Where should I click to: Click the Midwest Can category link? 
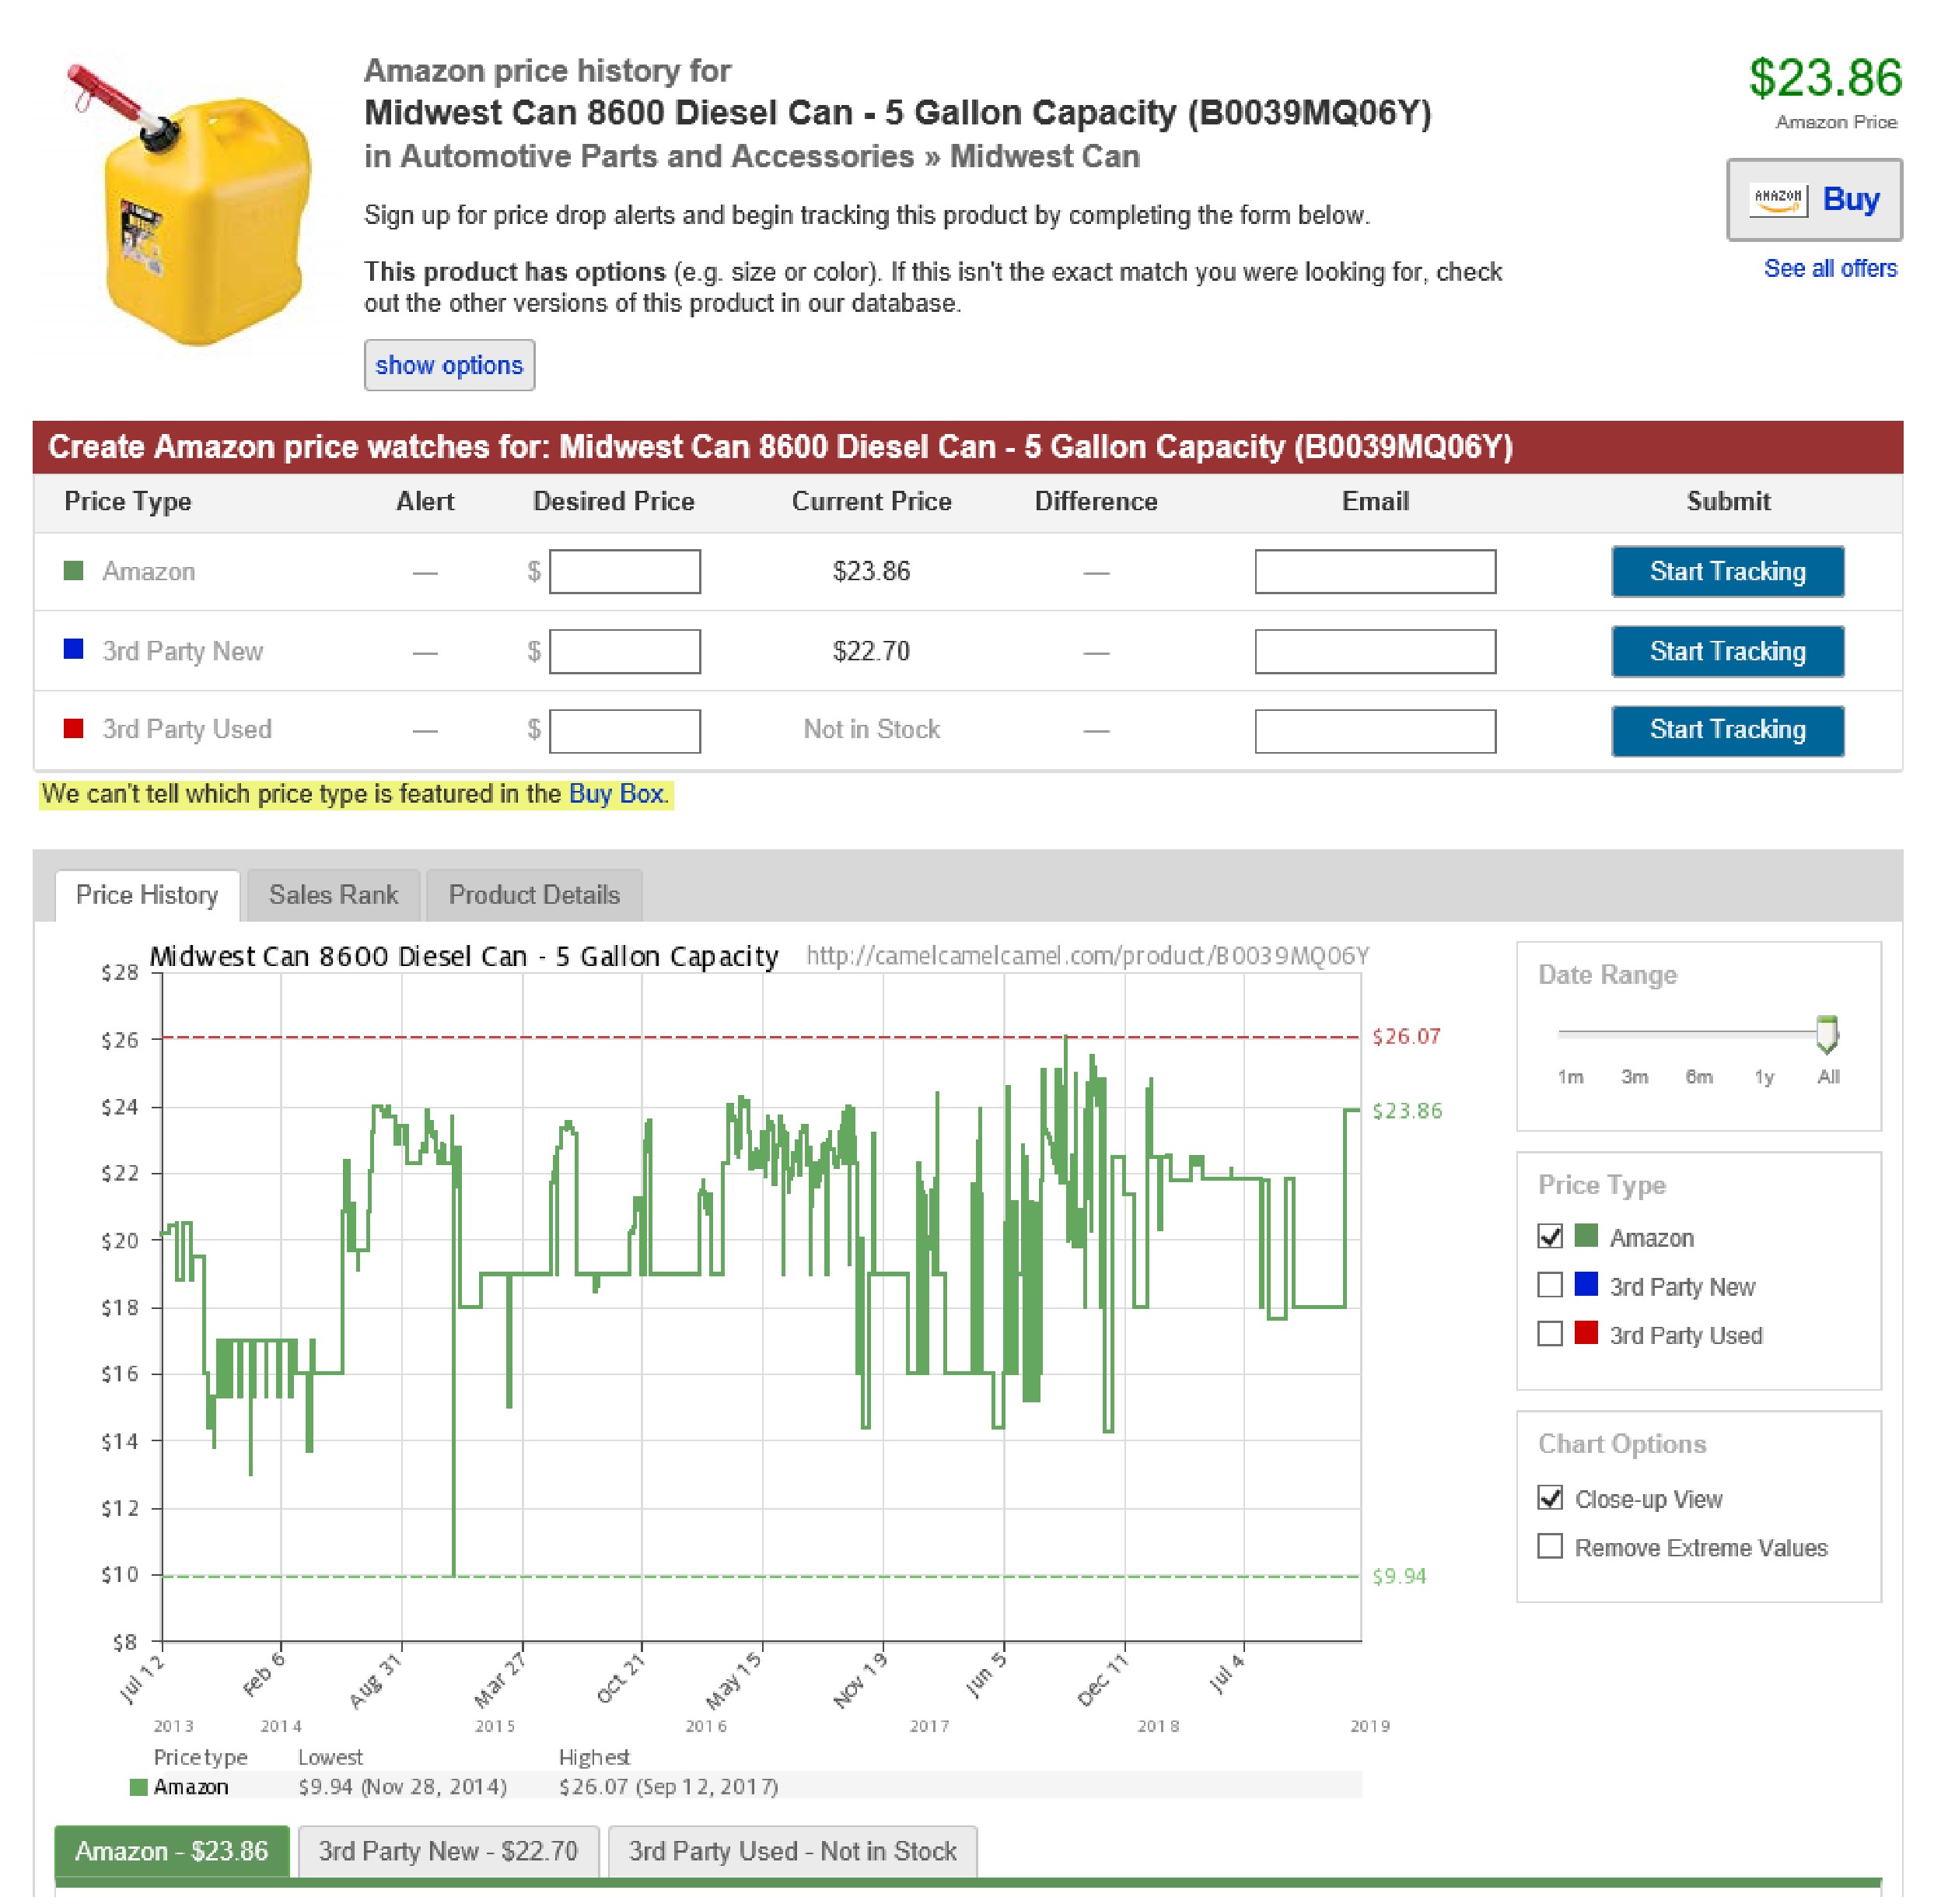(x=1045, y=156)
